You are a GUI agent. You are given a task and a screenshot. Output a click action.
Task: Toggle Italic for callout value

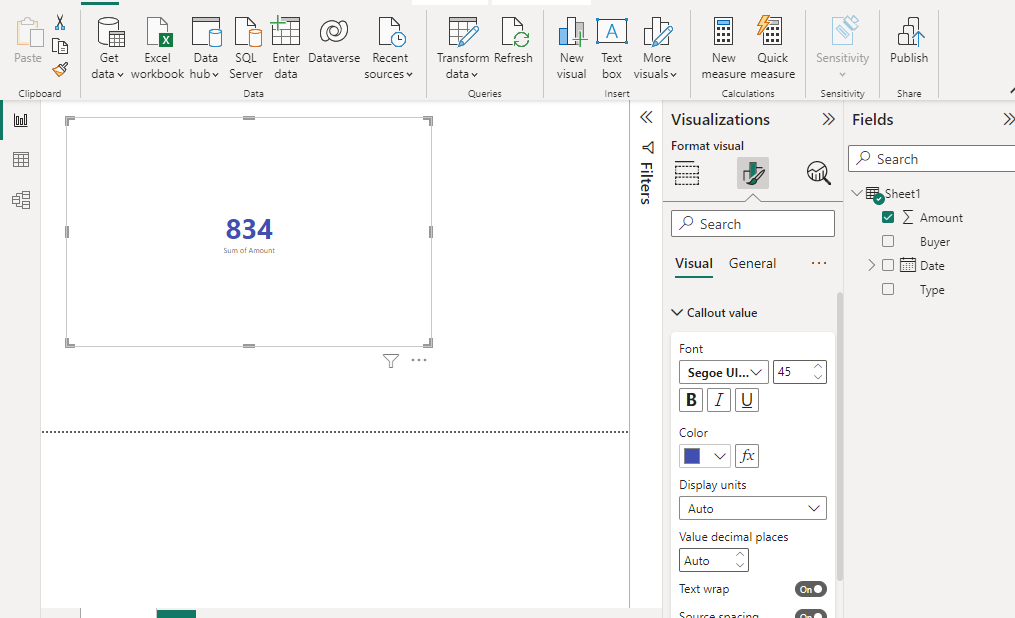[x=719, y=401]
